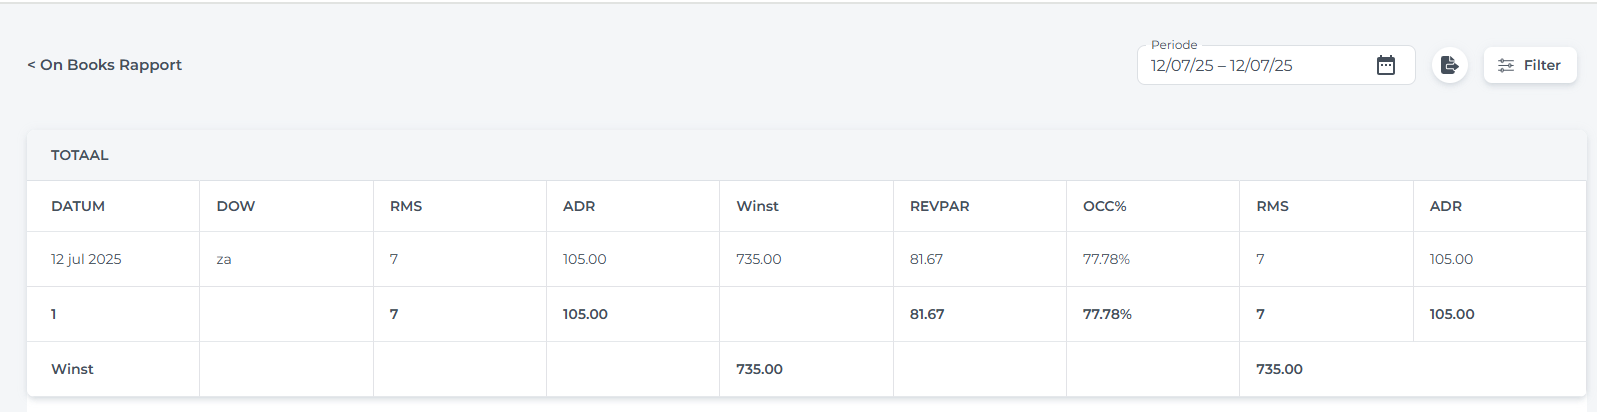Open the calendar date picker icon
The width and height of the screenshot is (1597, 412).
pyautogui.click(x=1385, y=65)
